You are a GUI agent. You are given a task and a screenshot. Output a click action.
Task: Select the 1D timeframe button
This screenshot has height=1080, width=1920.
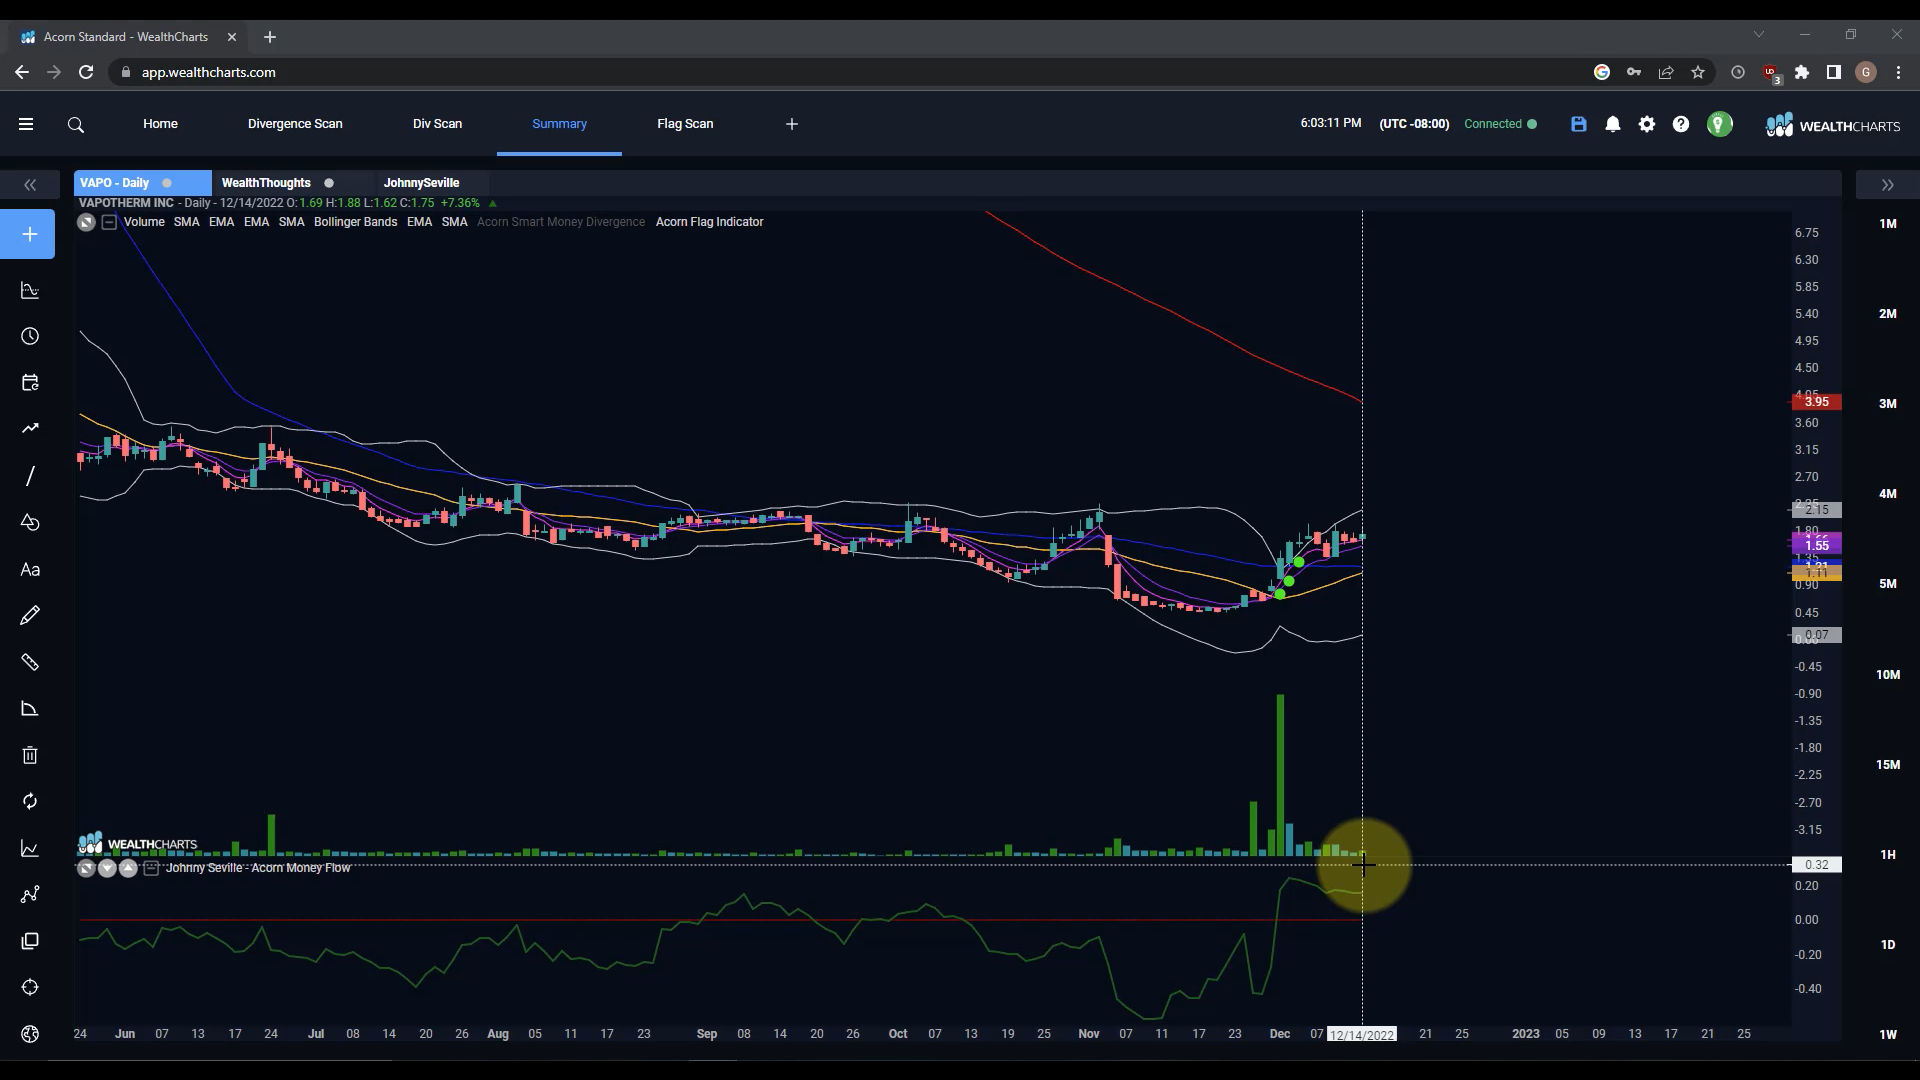click(x=1888, y=945)
